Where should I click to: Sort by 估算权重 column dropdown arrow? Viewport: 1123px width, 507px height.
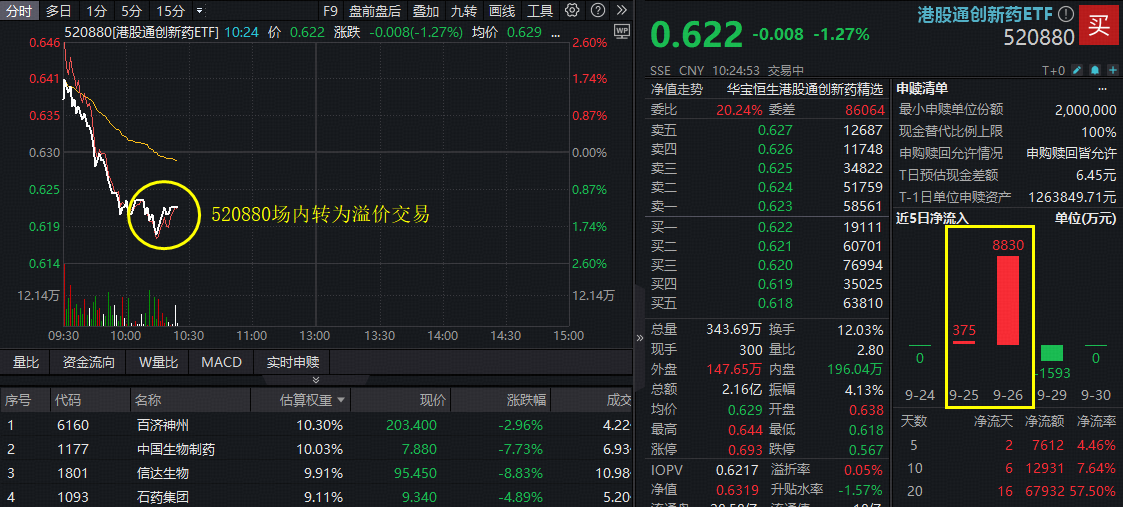[342, 400]
